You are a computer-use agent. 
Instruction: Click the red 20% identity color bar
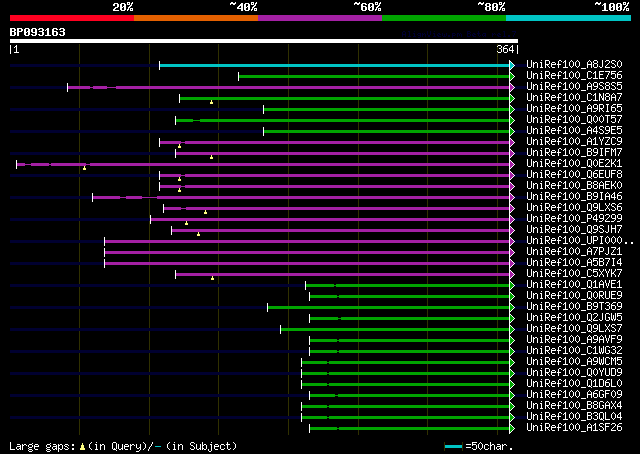coord(72,18)
